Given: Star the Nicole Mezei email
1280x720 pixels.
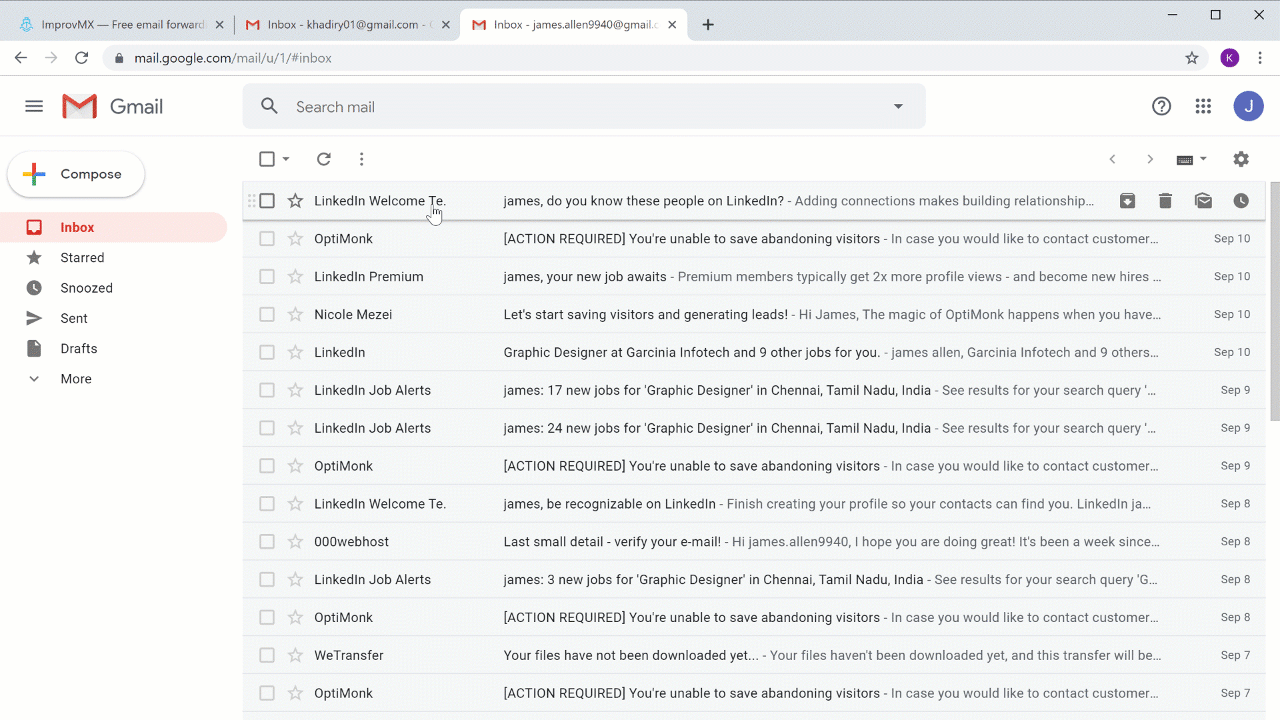Looking at the screenshot, I should (295, 314).
